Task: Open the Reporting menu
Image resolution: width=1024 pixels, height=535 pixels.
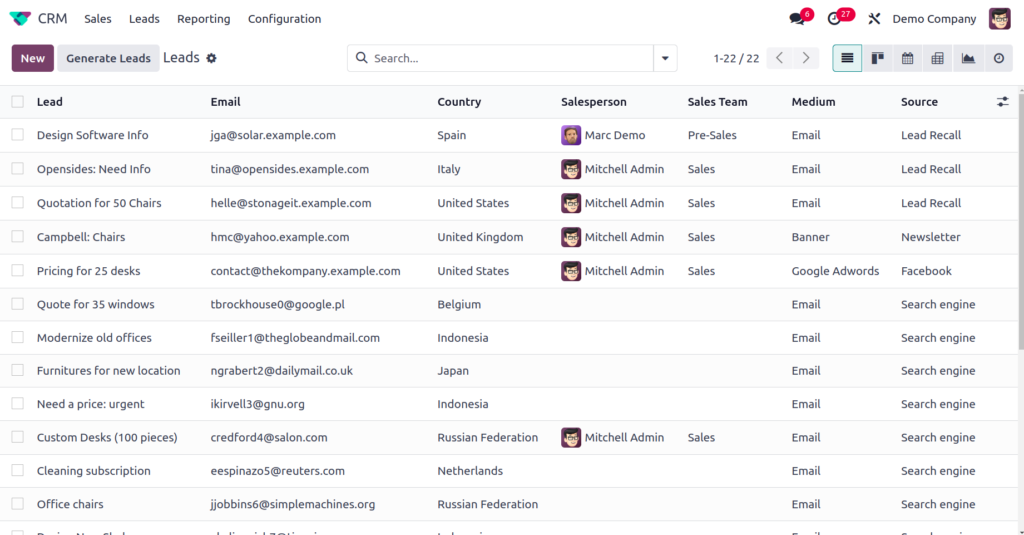Action: [x=203, y=19]
